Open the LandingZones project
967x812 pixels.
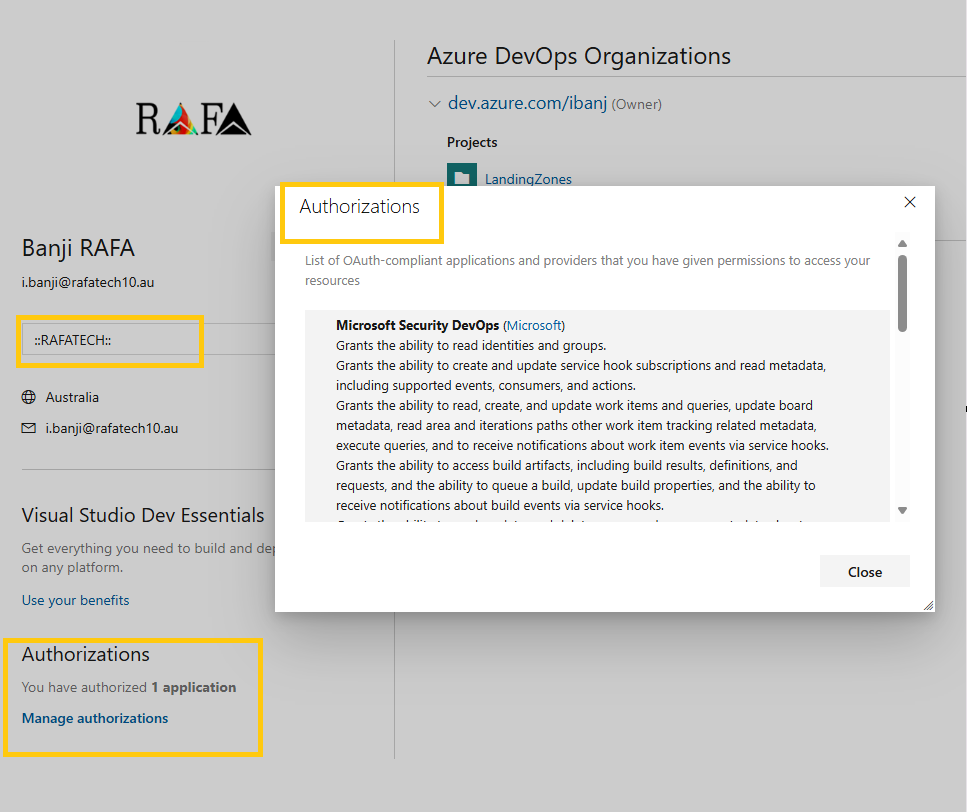coord(528,178)
